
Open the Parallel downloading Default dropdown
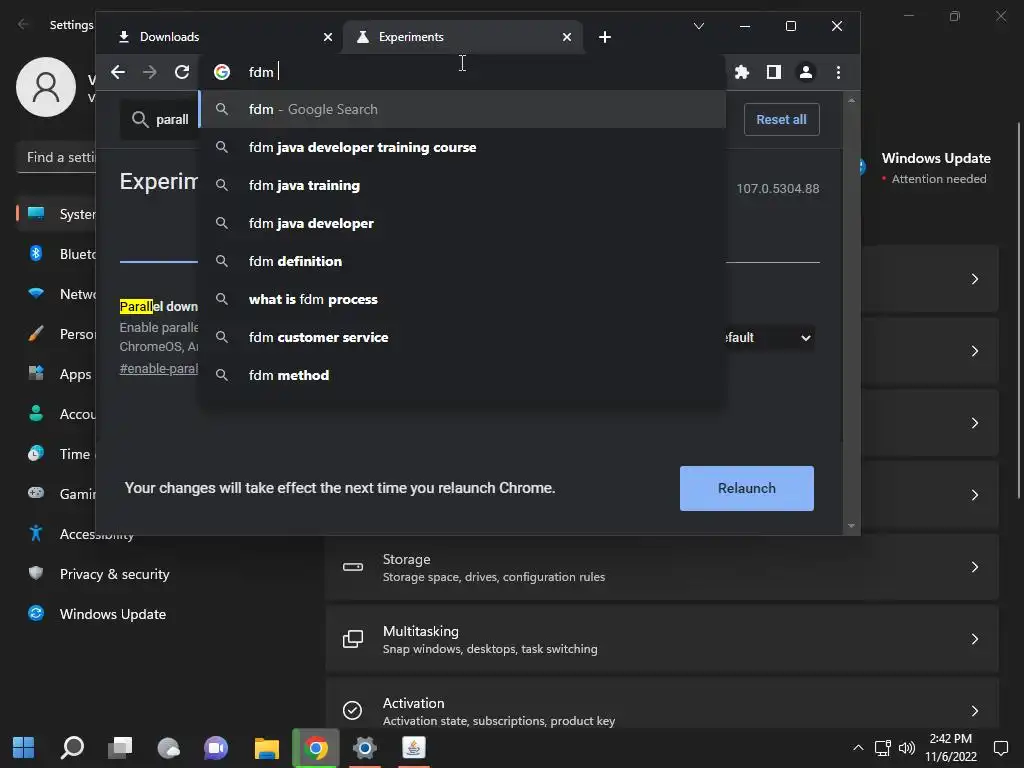pos(769,338)
